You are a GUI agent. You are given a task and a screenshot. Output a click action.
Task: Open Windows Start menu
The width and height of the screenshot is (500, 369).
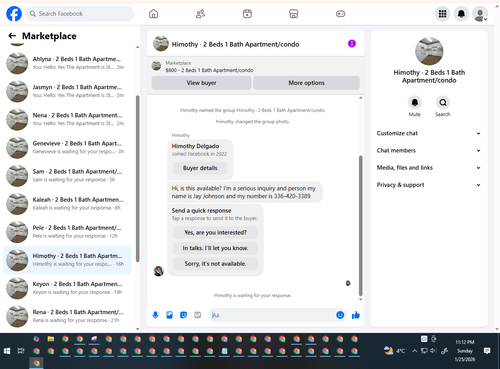pyautogui.click(x=7, y=351)
